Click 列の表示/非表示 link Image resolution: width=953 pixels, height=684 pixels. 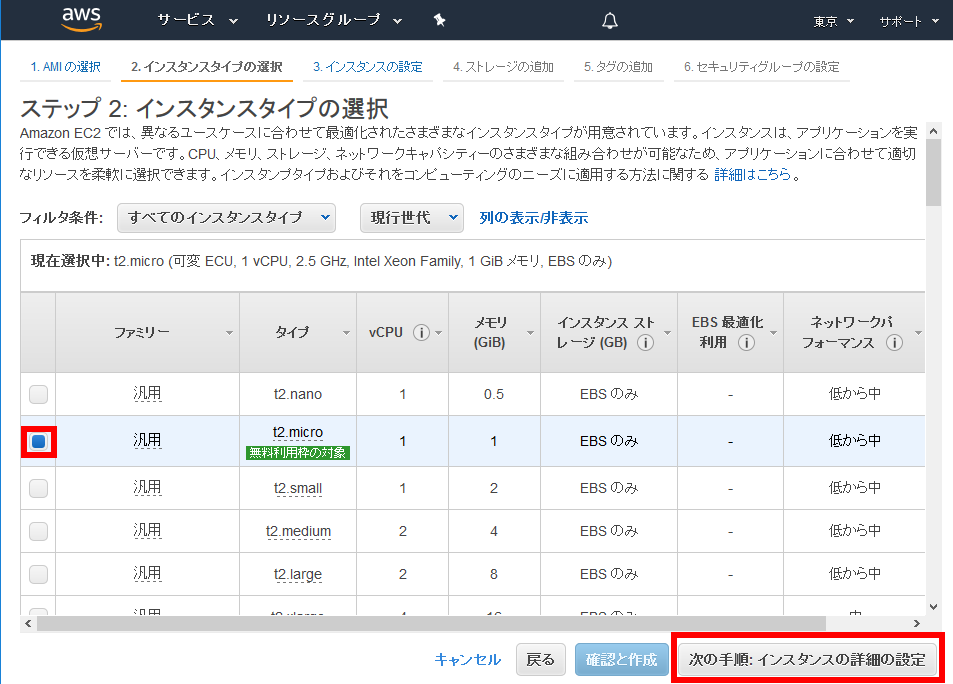coord(534,218)
